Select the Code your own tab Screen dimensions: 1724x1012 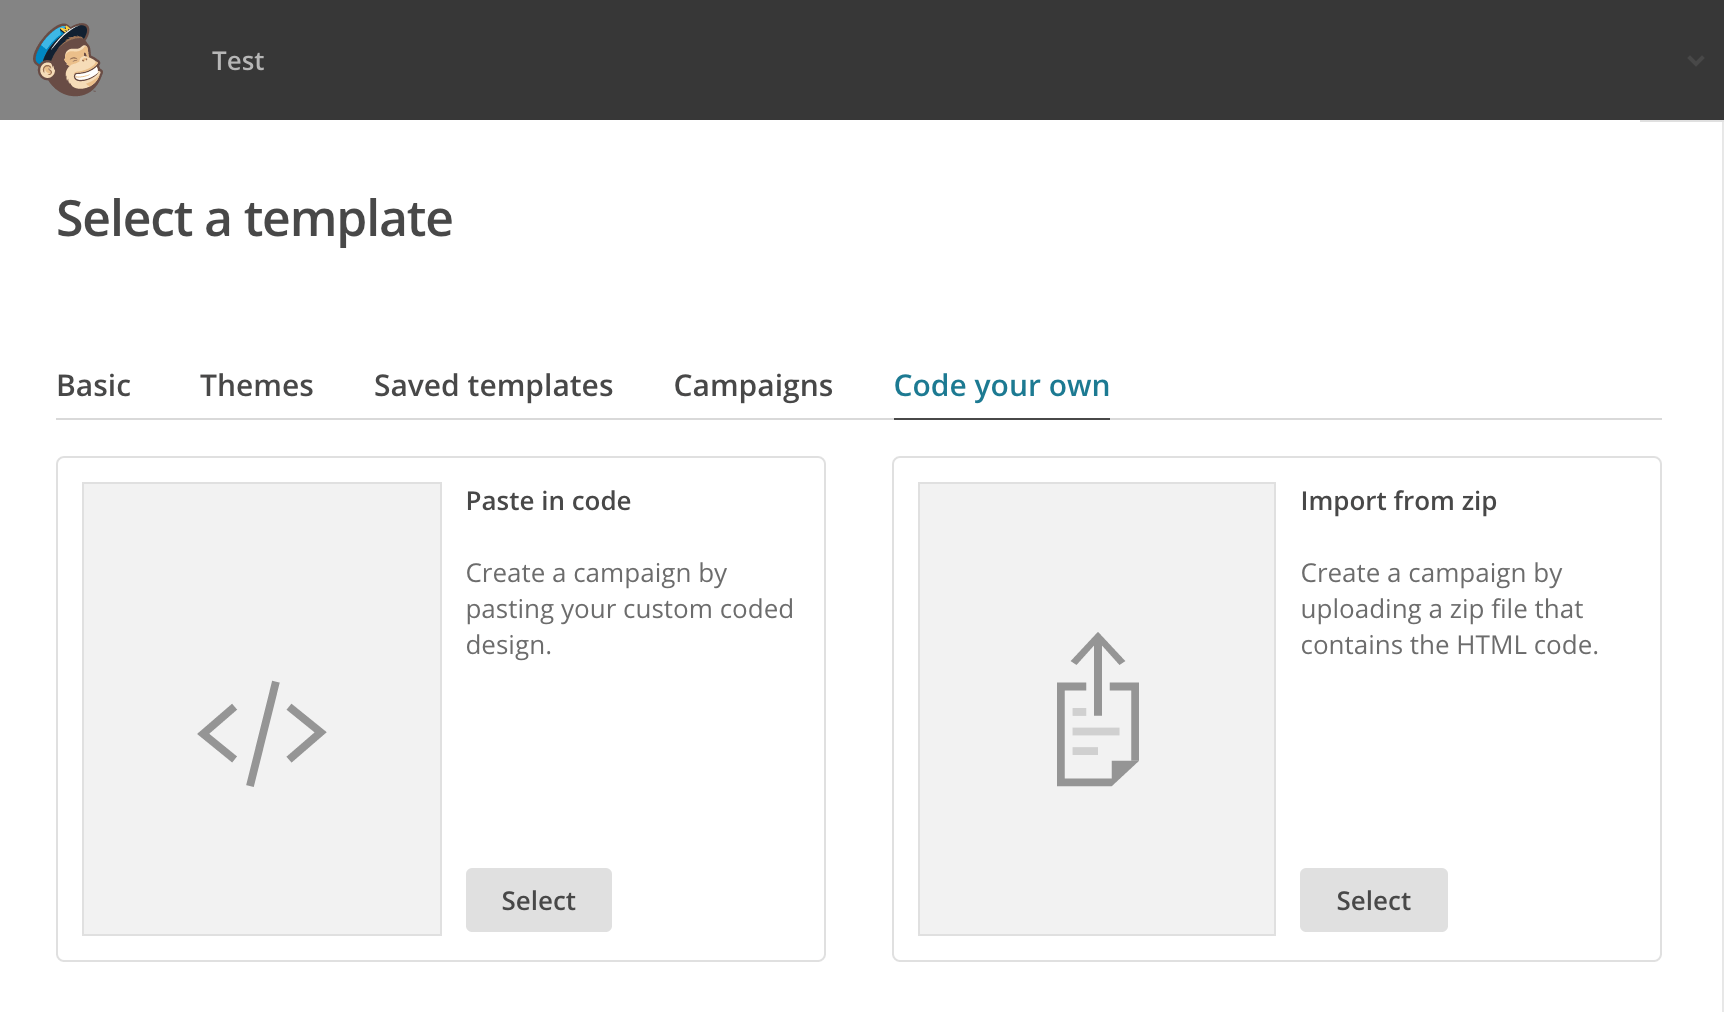tap(1001, 386)
